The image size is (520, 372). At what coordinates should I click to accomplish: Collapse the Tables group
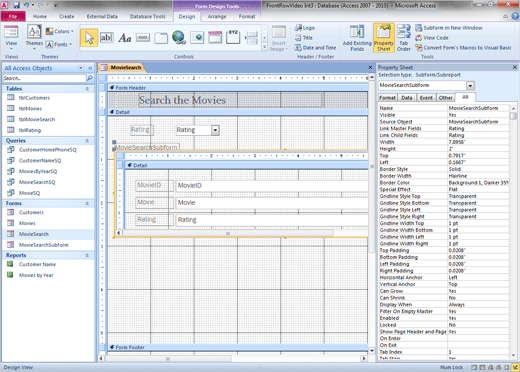87,89
